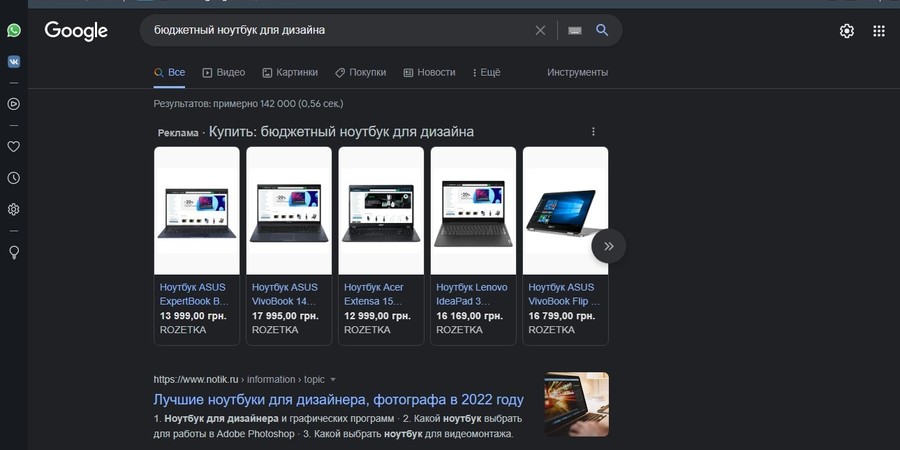This screenshot has height=450, width=900.
Task: Click ASUS VivoBook Flip laptop image
Action: 565,211
